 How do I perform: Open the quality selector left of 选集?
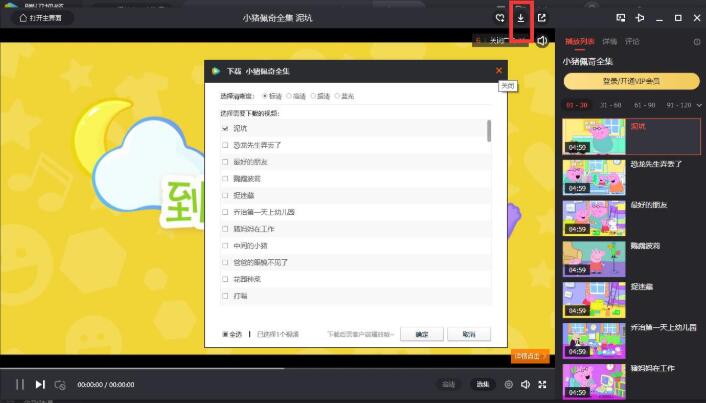pos(448,385)
